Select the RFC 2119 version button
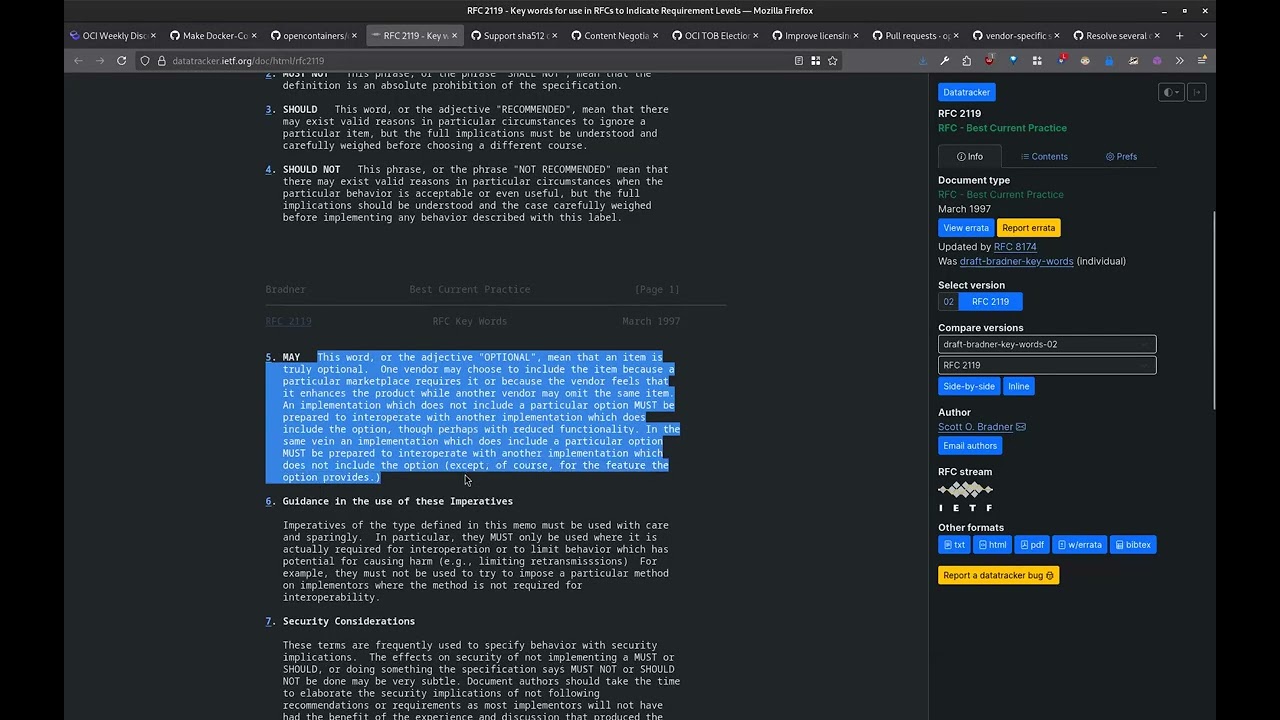The image size is (1280, 720). tap(990, 302)
